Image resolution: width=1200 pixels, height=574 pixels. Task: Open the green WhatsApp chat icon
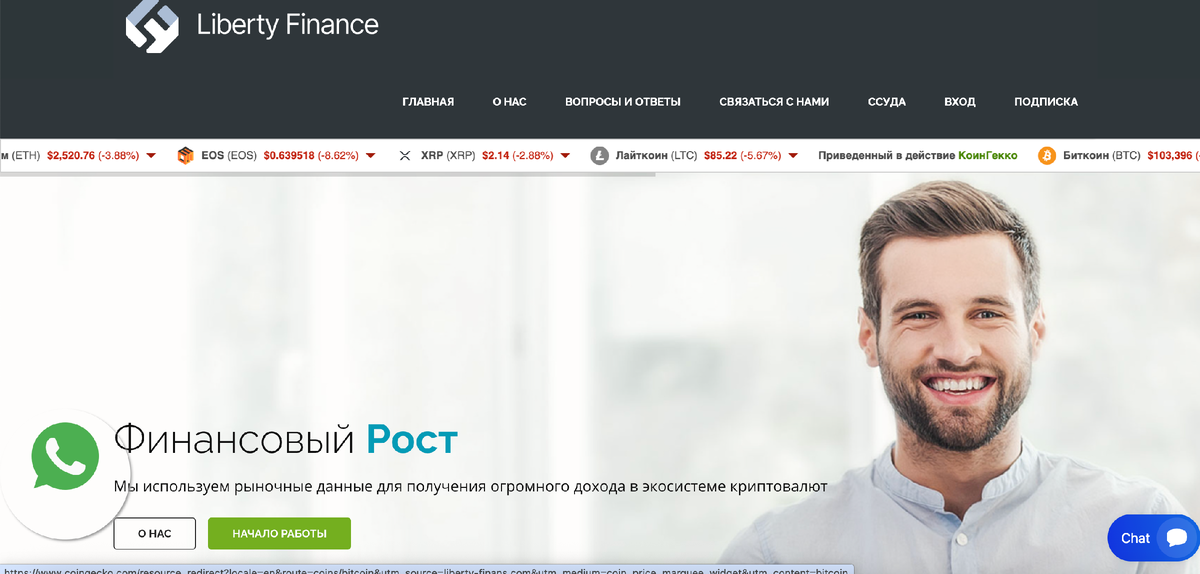click(x=66, y=456)
